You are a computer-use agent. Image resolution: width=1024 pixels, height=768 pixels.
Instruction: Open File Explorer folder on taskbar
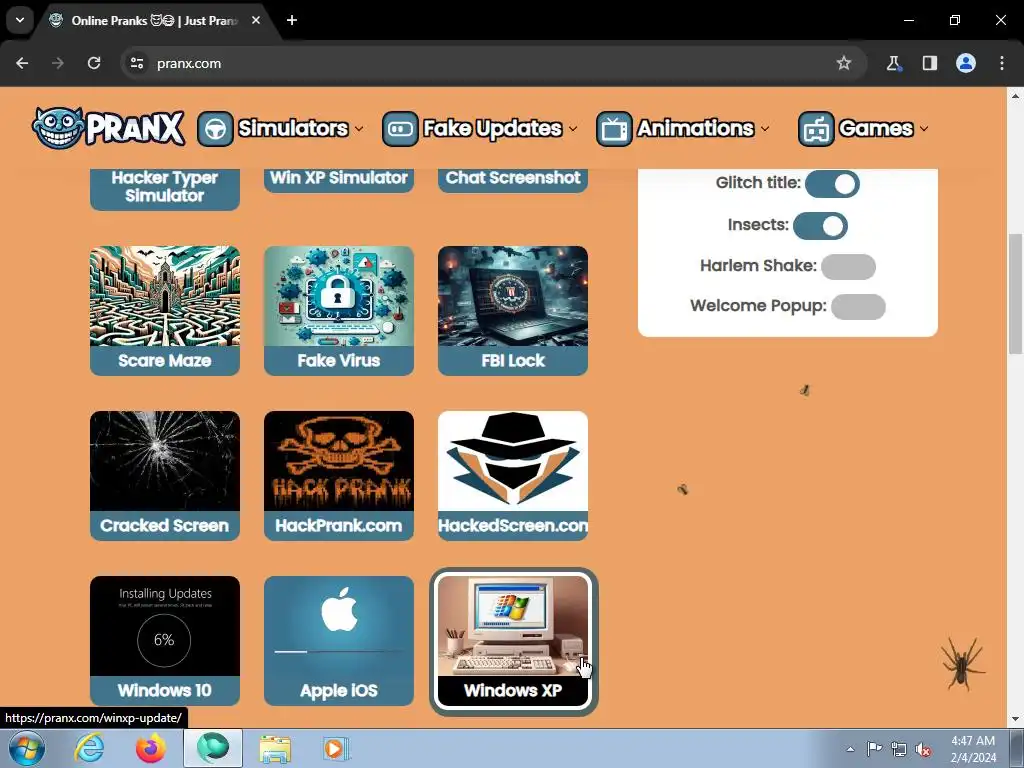[275, 748]
